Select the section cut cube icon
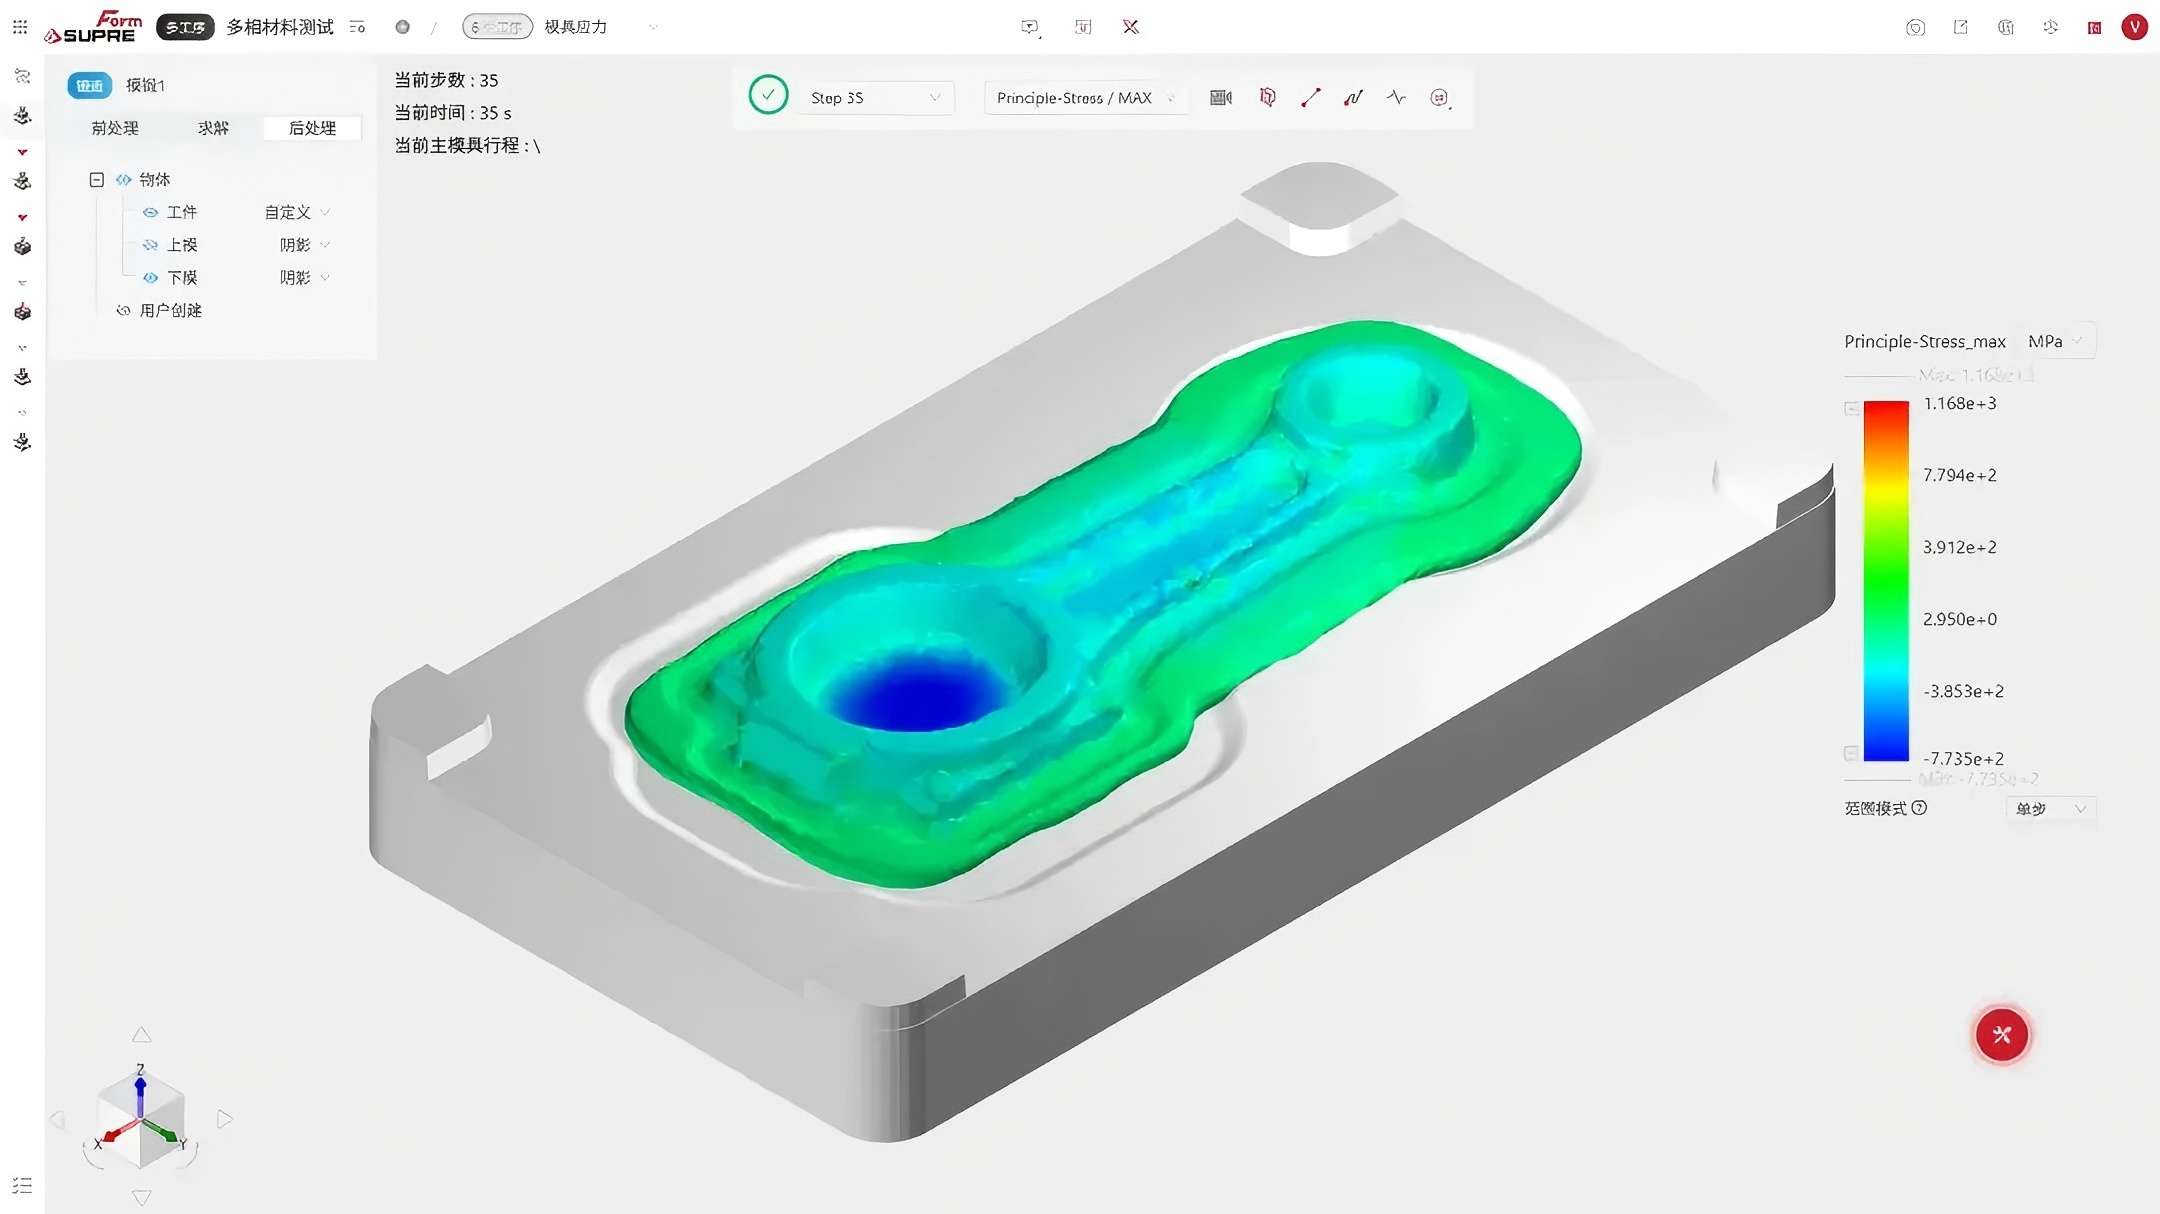Image resolution: width=2160 pixels, height=1214 pixels. [1267, 97]
